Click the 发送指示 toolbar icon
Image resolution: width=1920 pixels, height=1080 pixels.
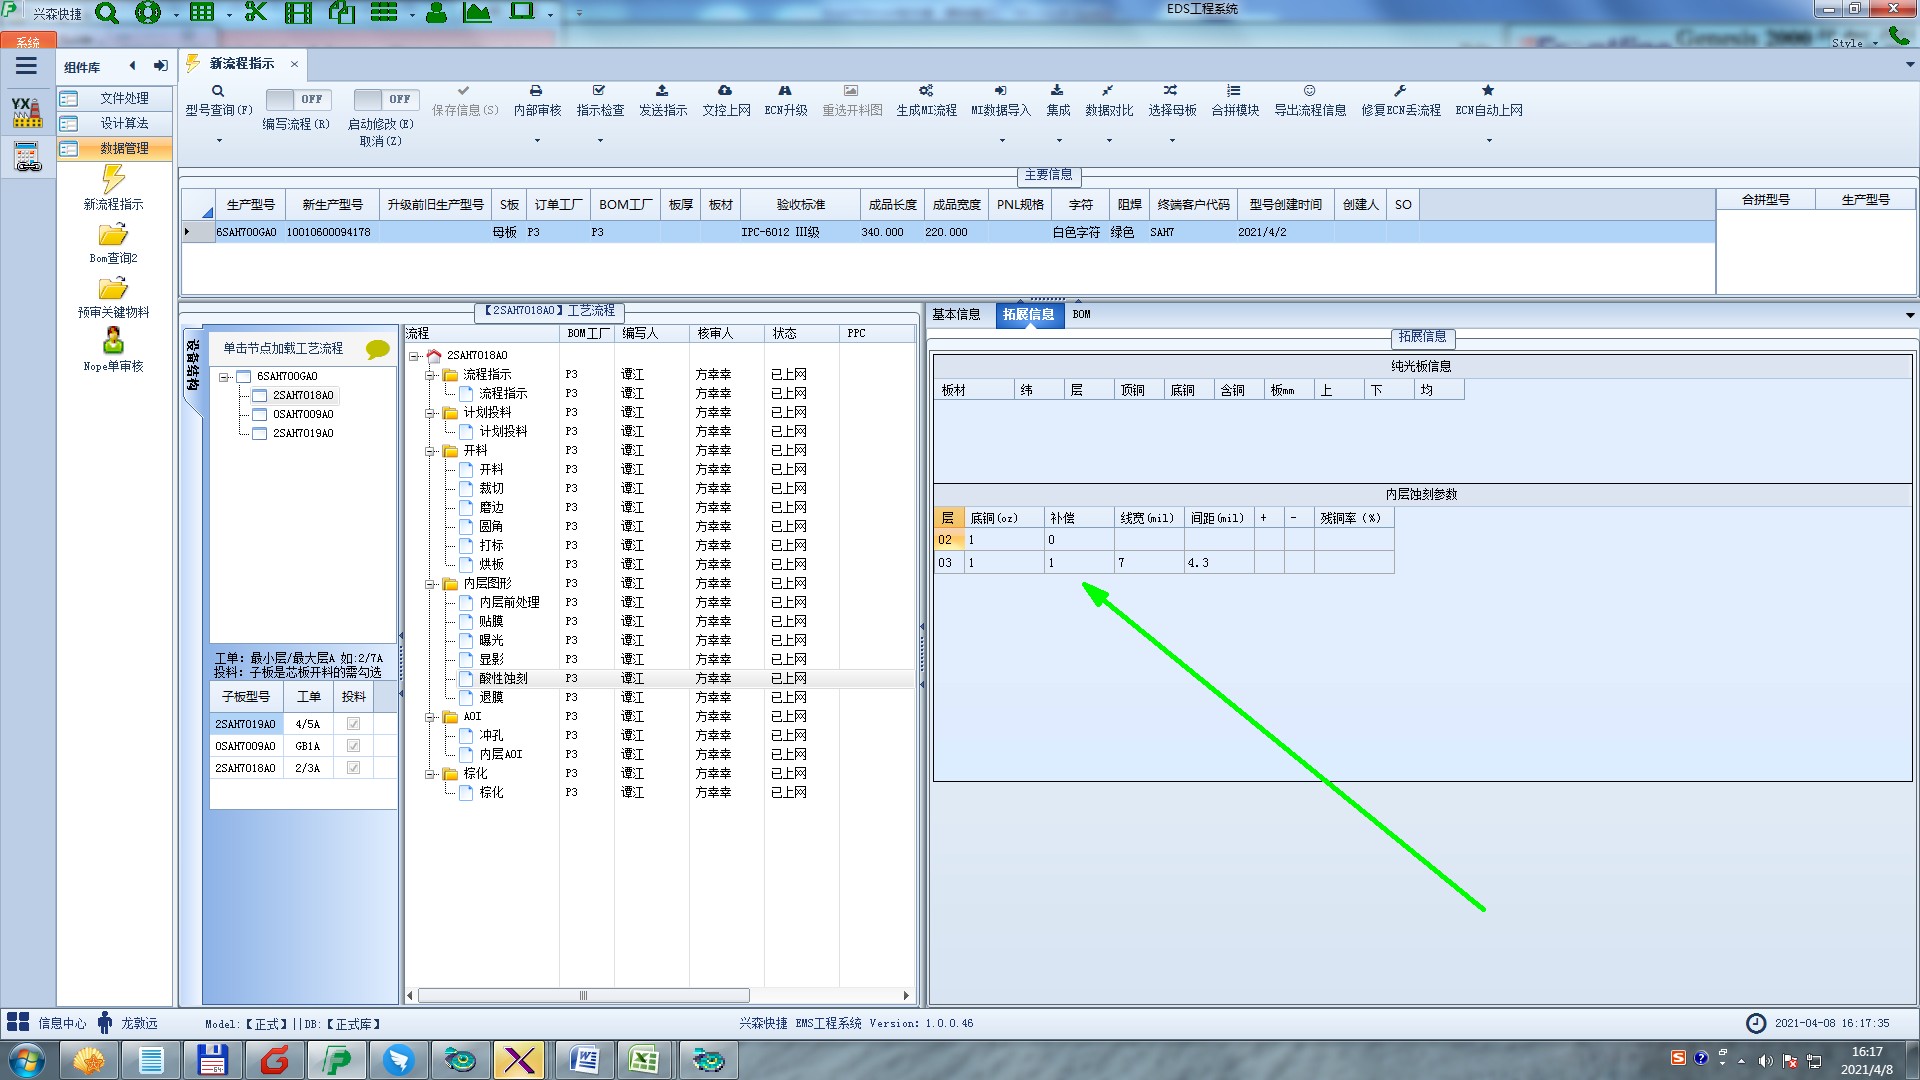(662, 91)
